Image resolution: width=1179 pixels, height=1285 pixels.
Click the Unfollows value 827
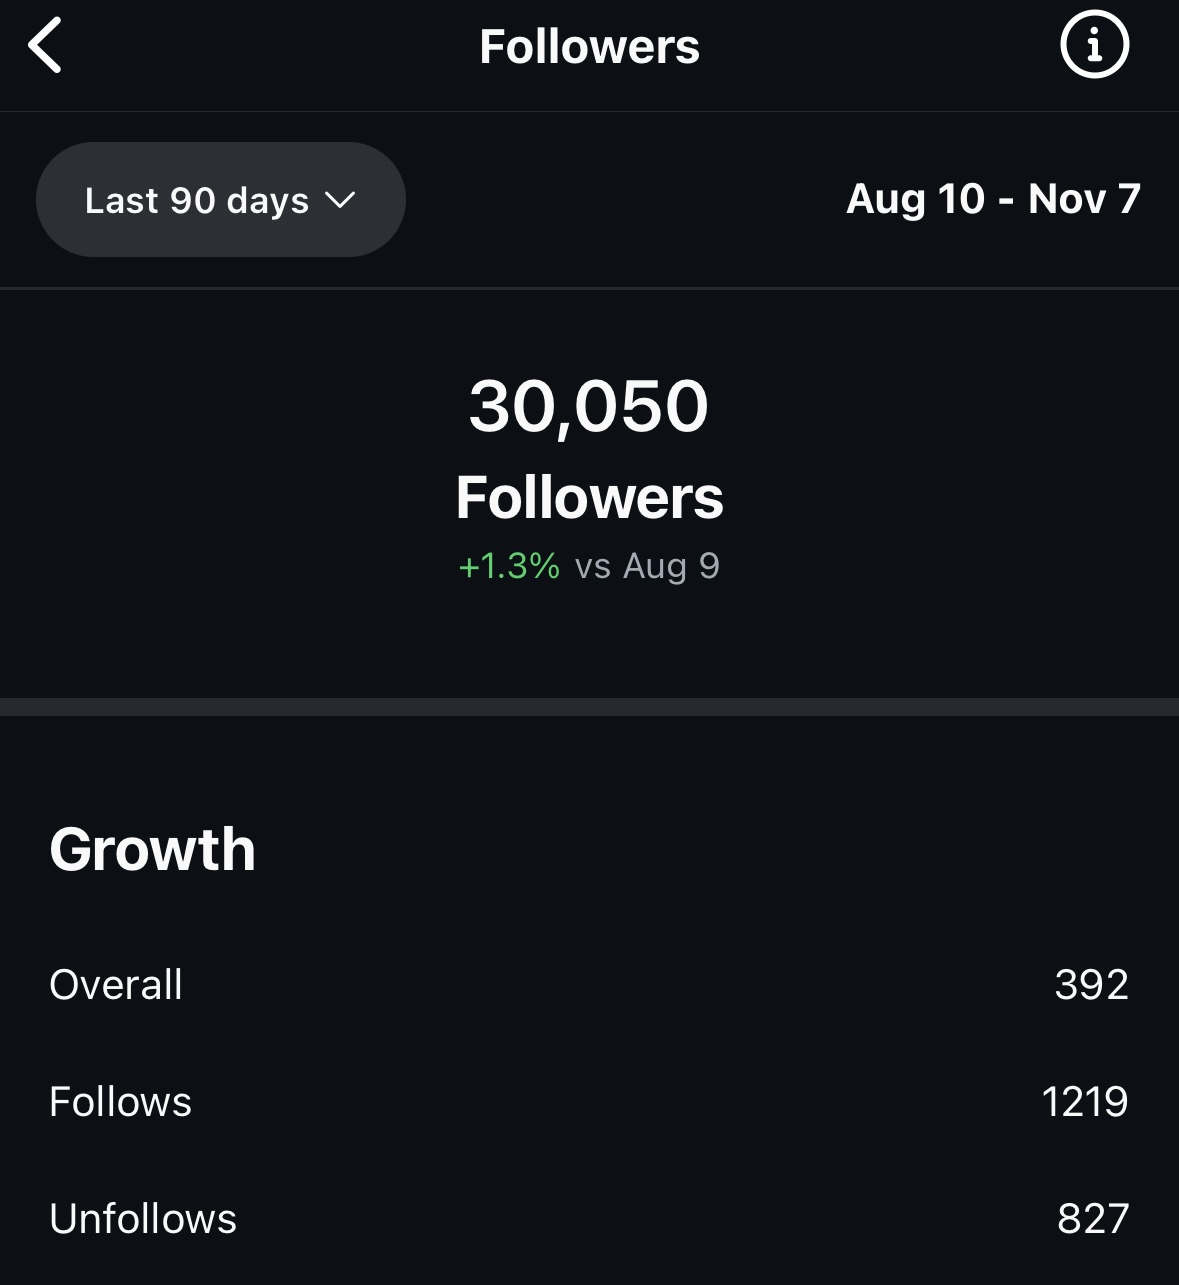tap(1092, 1219)
